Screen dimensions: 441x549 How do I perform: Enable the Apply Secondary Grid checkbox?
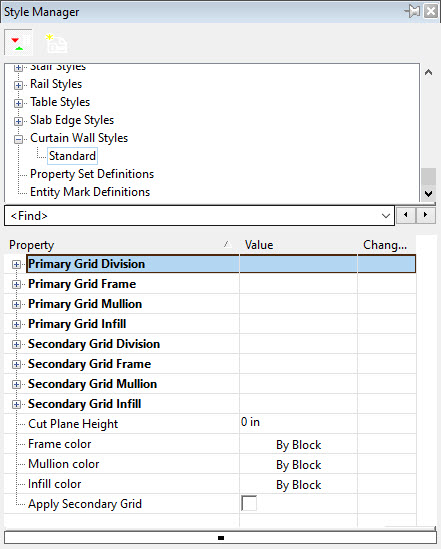(x=249, y=503)
